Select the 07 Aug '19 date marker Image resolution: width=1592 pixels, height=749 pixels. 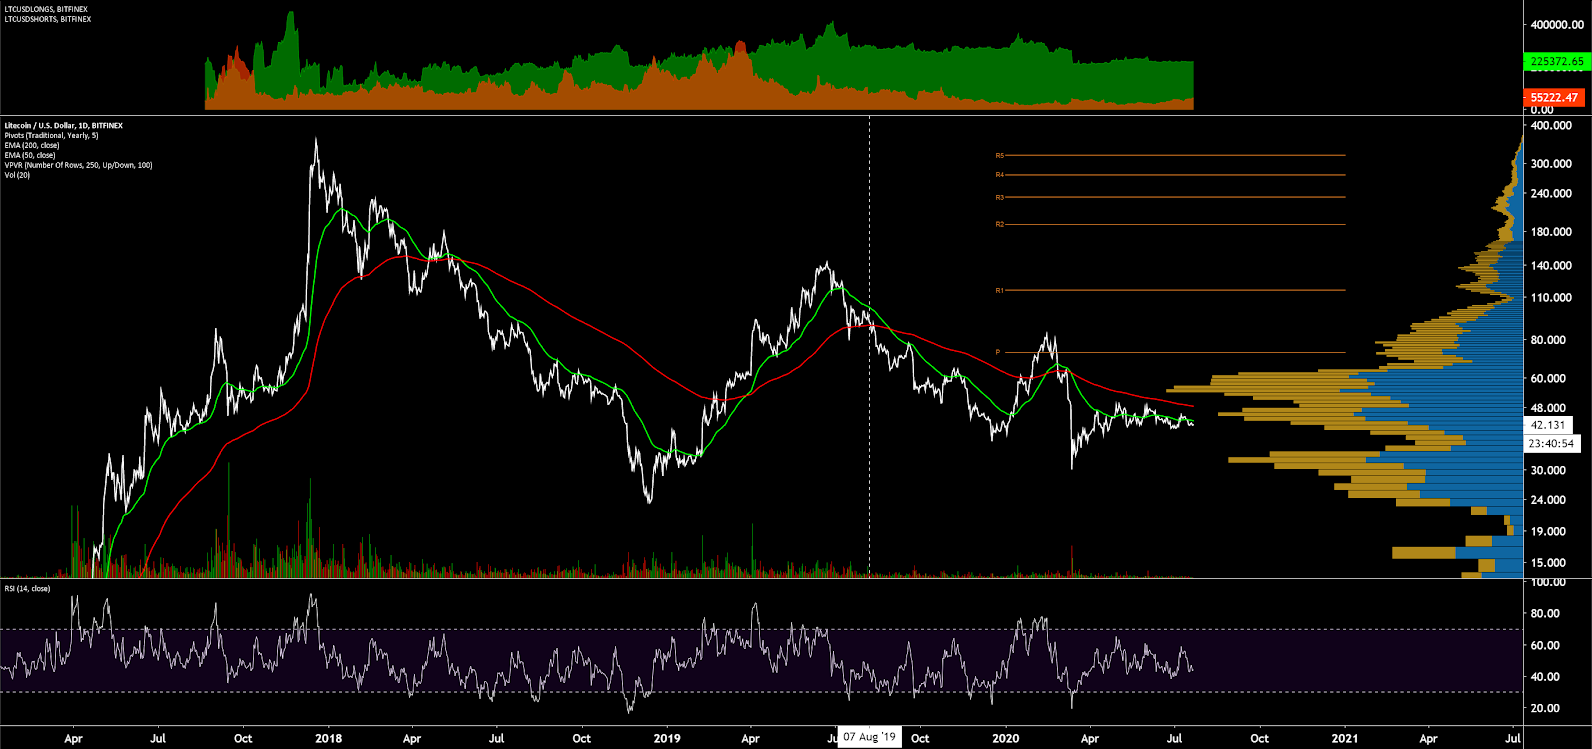point(869,738)
